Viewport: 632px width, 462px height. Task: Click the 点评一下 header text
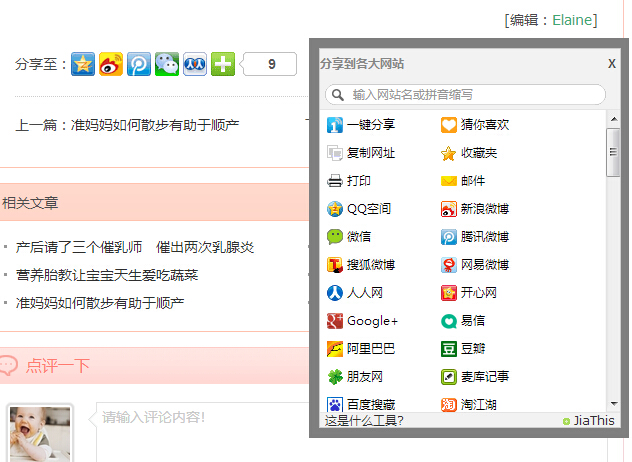[58, 366]
